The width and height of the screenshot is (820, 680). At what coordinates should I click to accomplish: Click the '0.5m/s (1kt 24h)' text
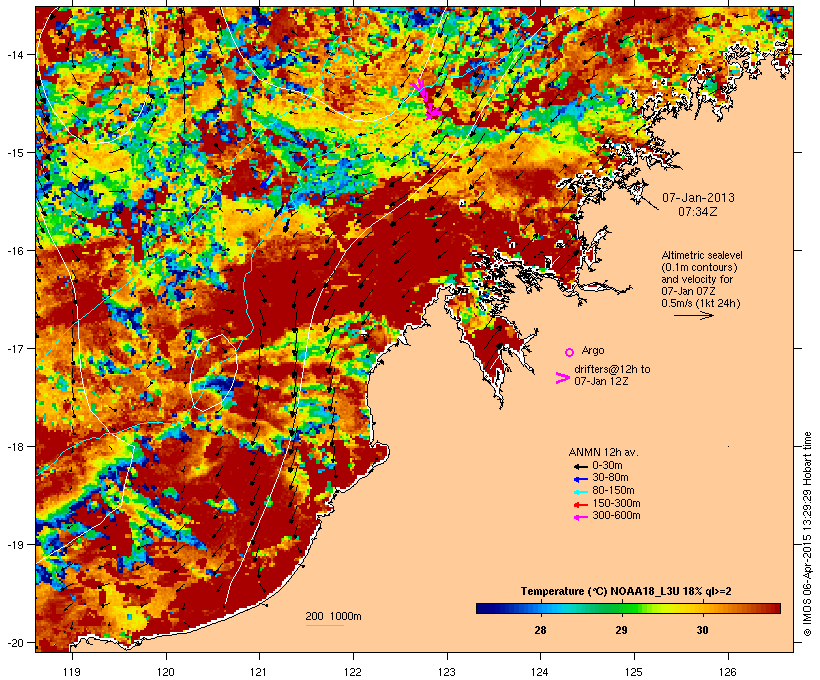(701, 303)
